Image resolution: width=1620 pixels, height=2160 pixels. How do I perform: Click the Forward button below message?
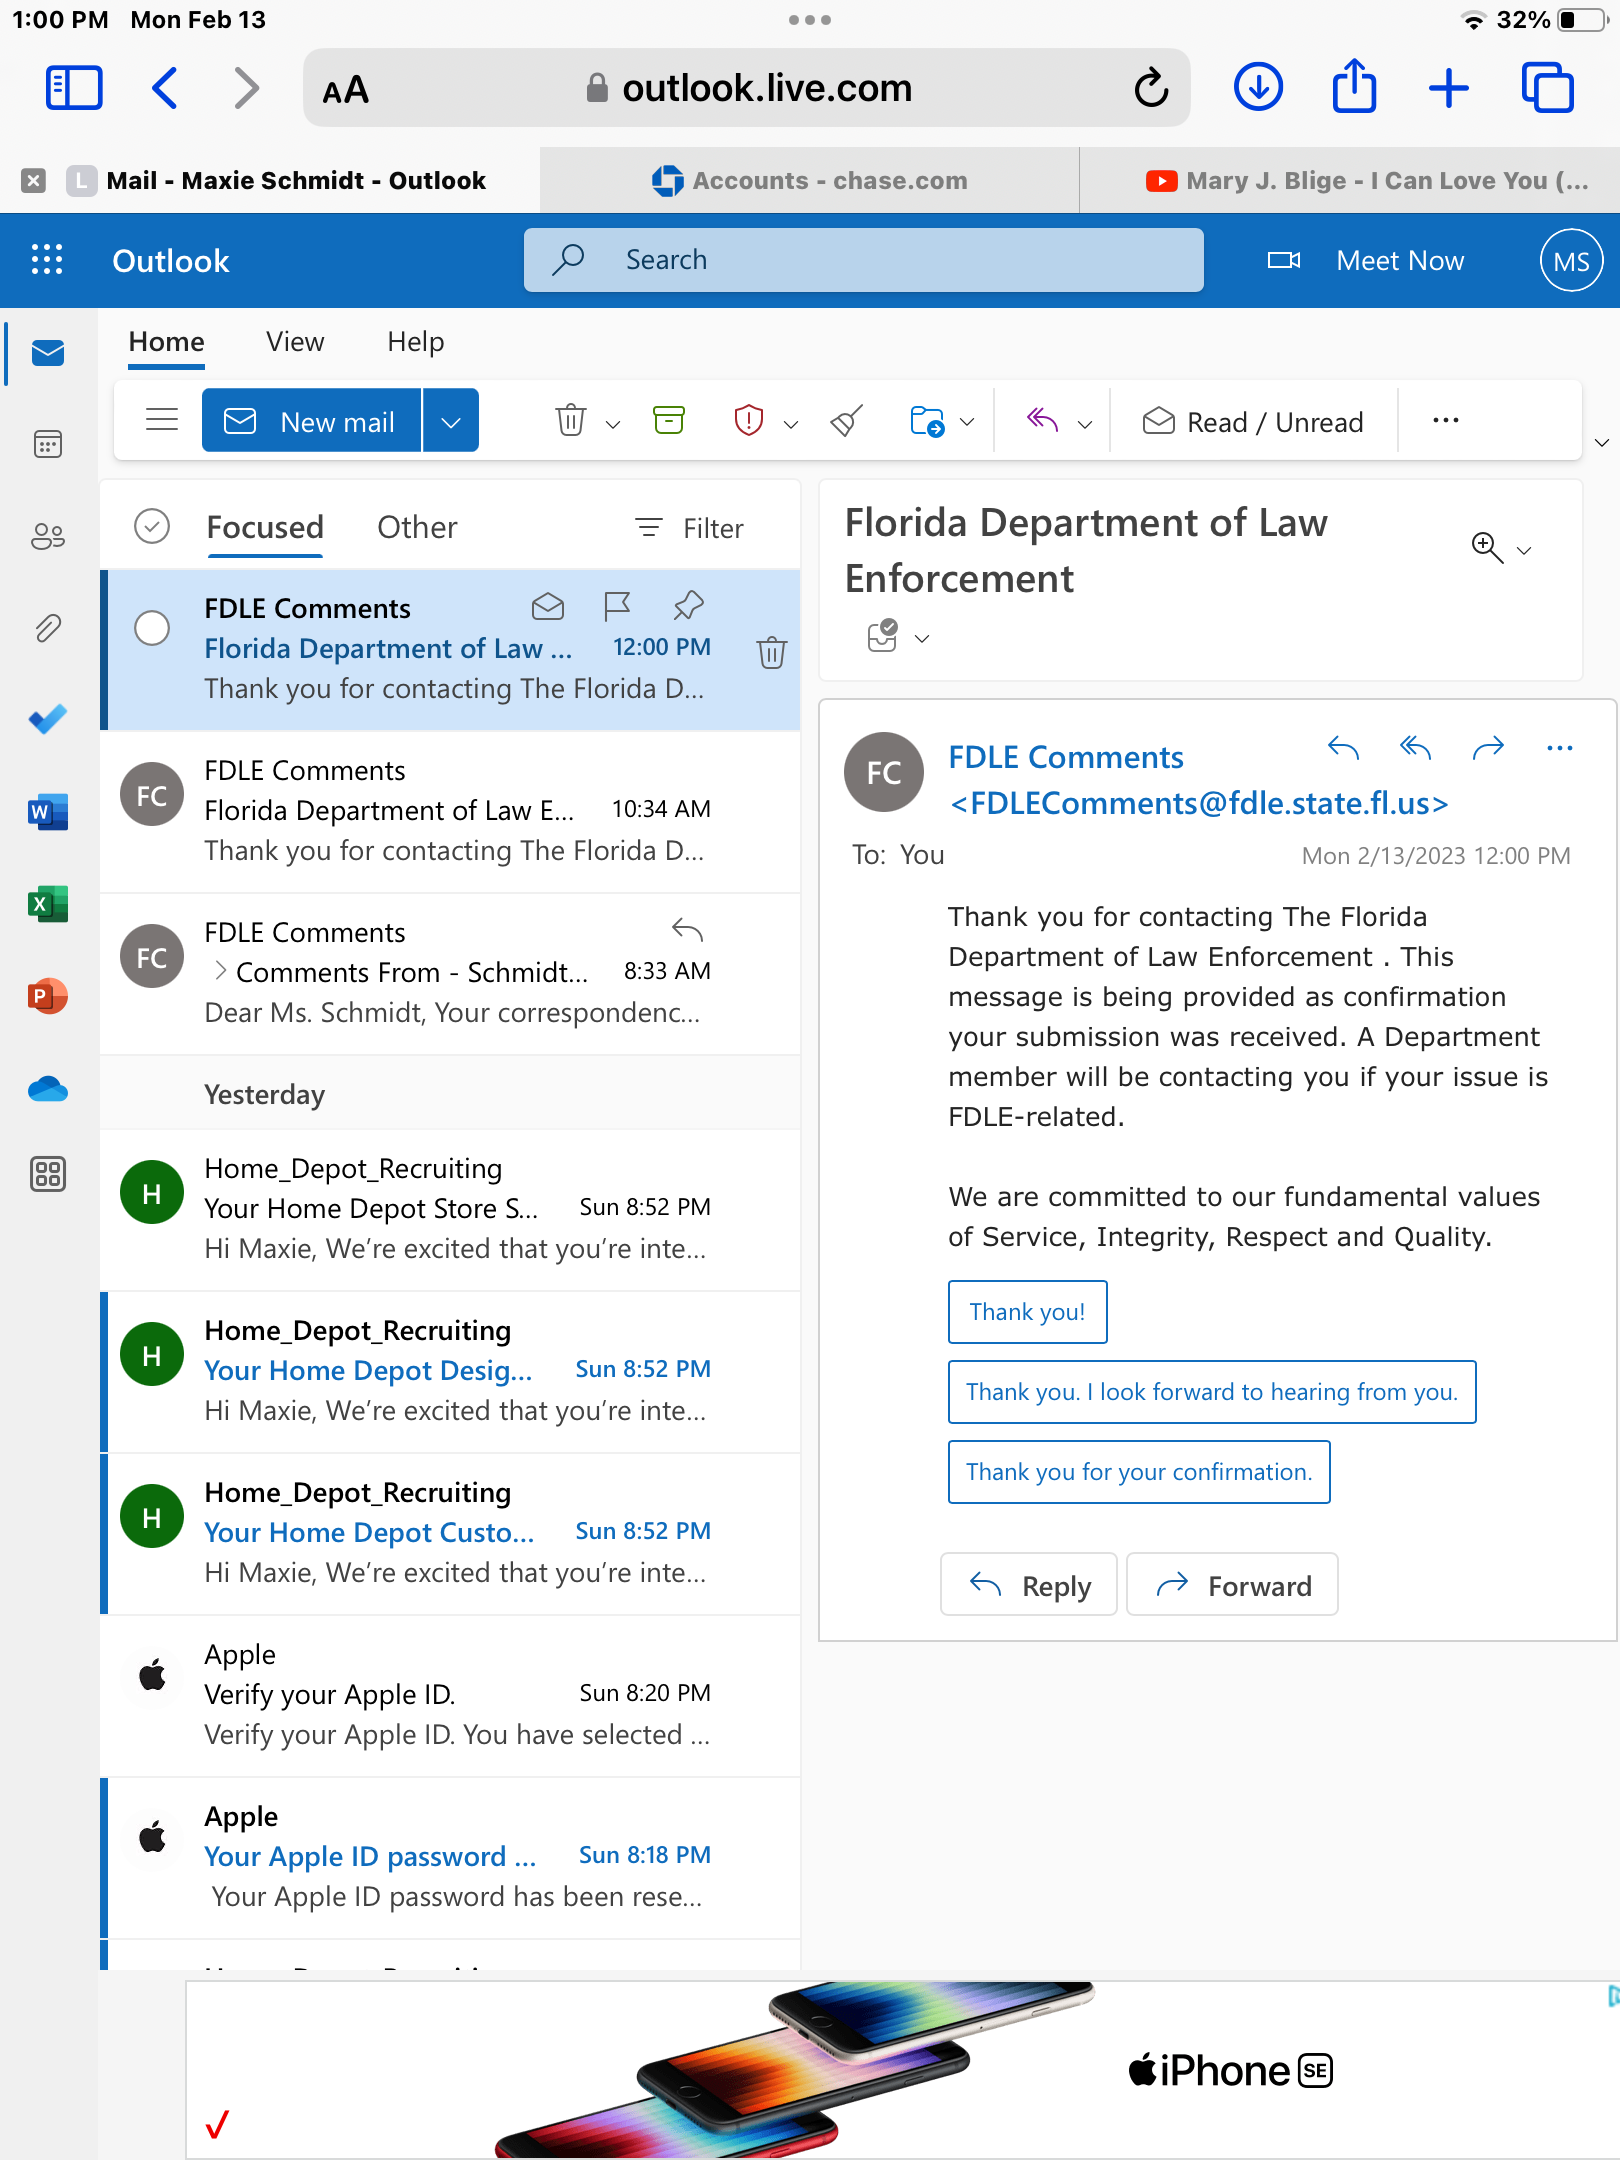[x=1232, y=1584]
